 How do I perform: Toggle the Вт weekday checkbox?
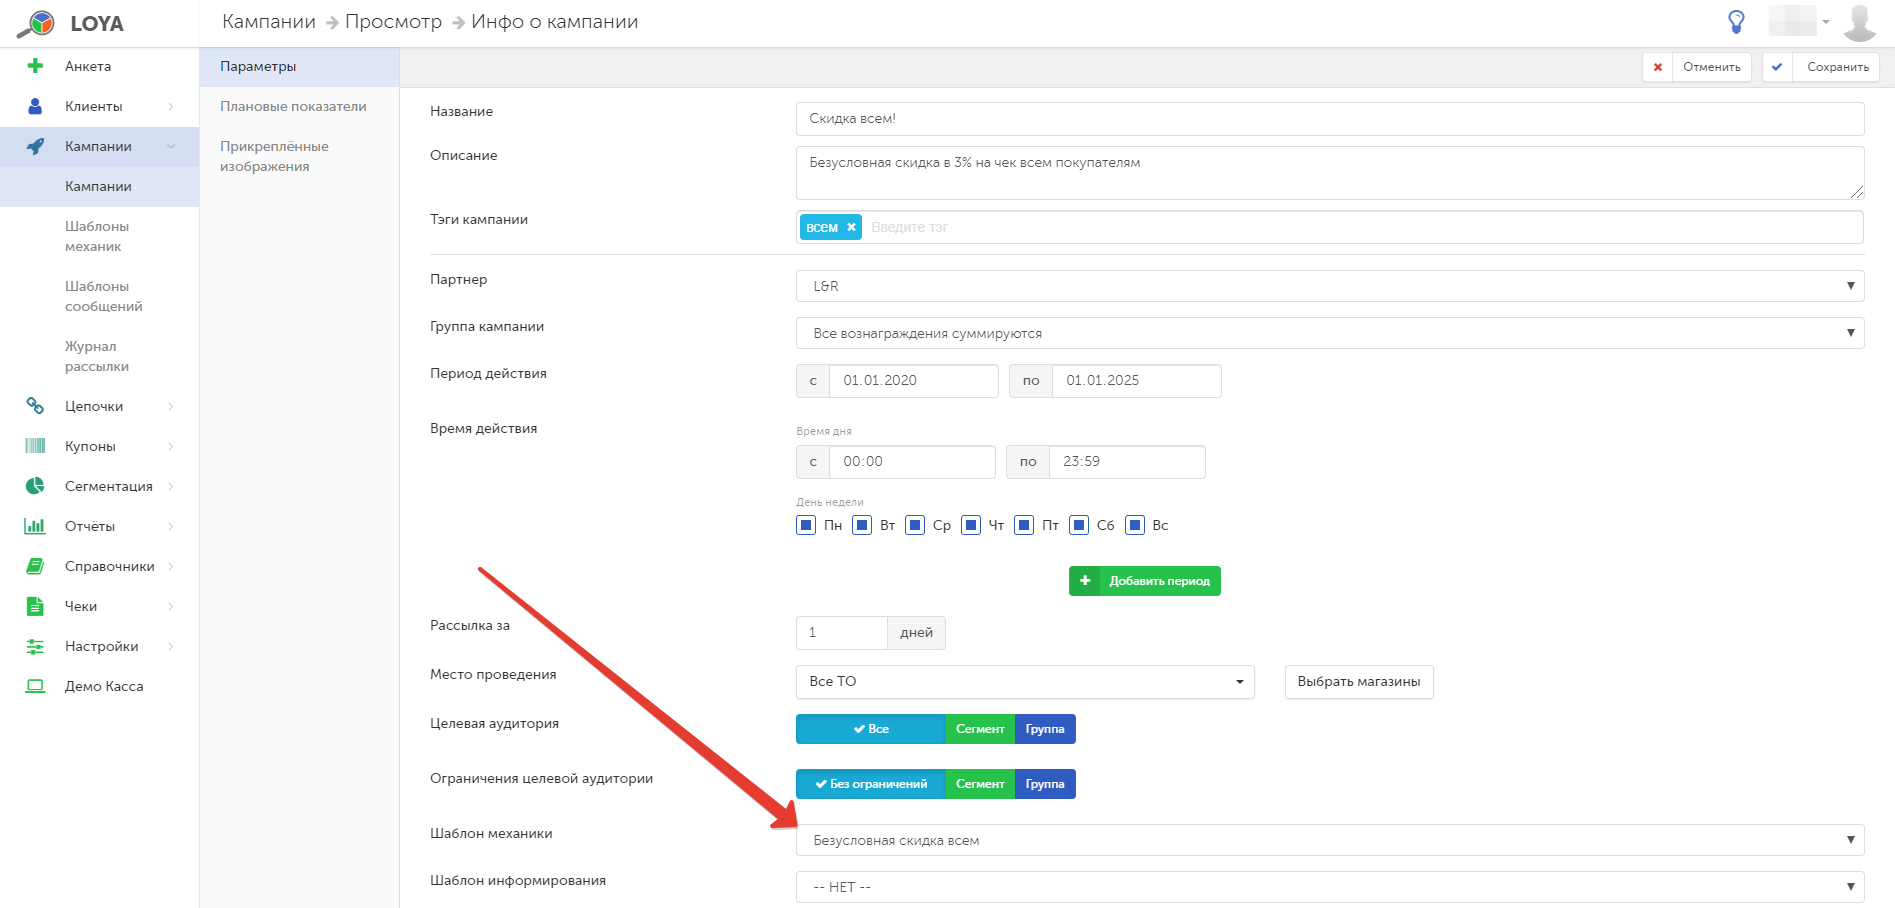click(x=862, y=525)
